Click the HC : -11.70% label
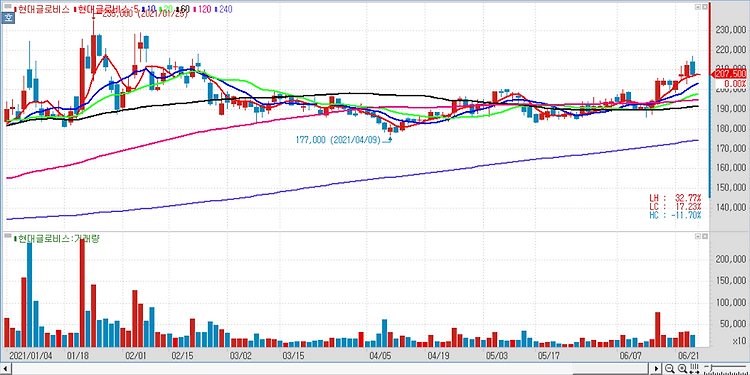This screenshot has height=375, width=750. click(675, 215)
